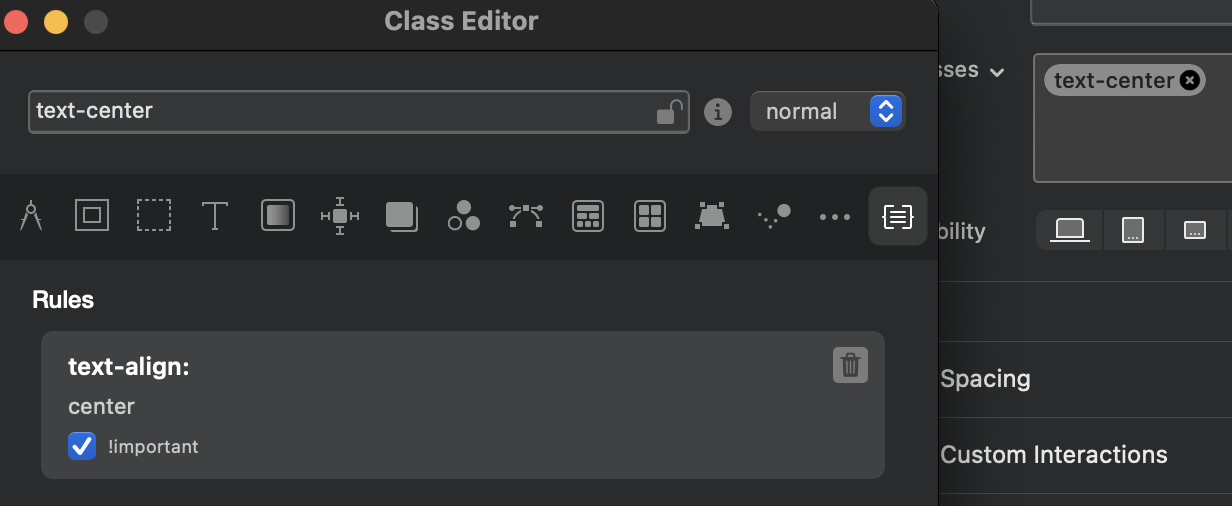Select the bezier curve path icon
Viewport: 1232px width, 506px height.
click(526, 215)
